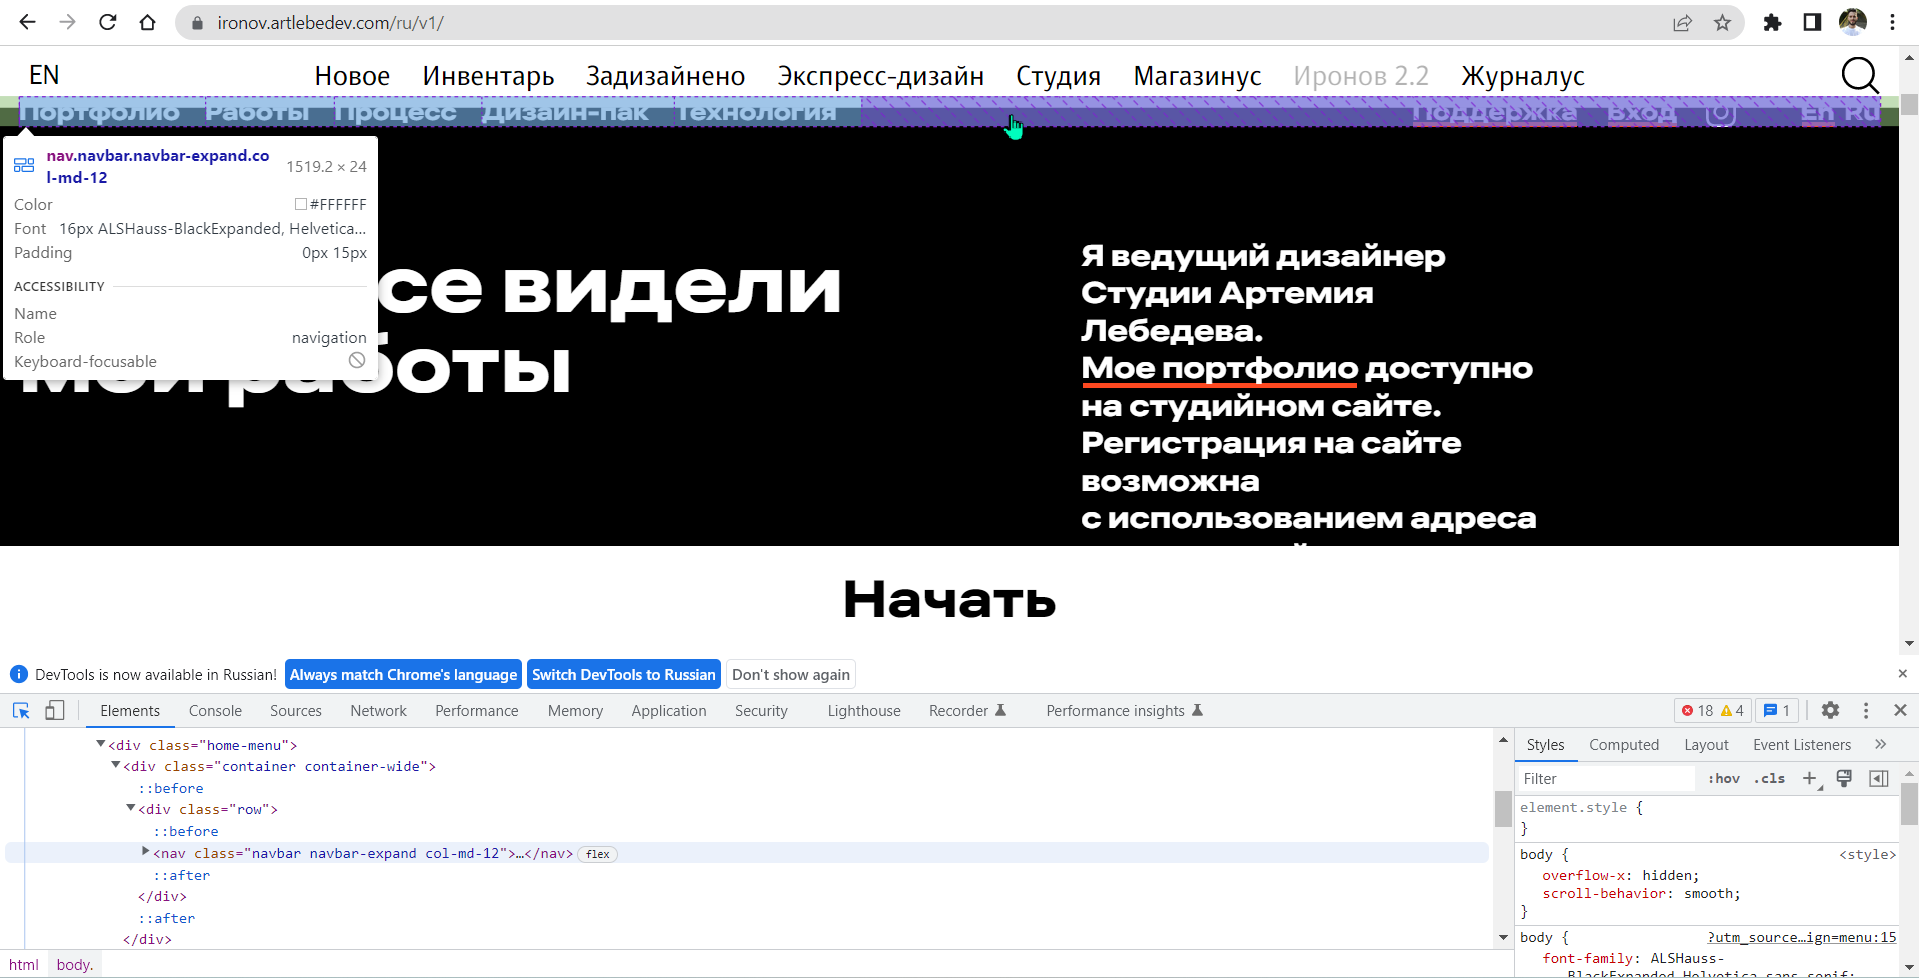Viewport: 1919px width, 978px height.
Task: Expand the nav navbar element node
Action: pos(146,852)
